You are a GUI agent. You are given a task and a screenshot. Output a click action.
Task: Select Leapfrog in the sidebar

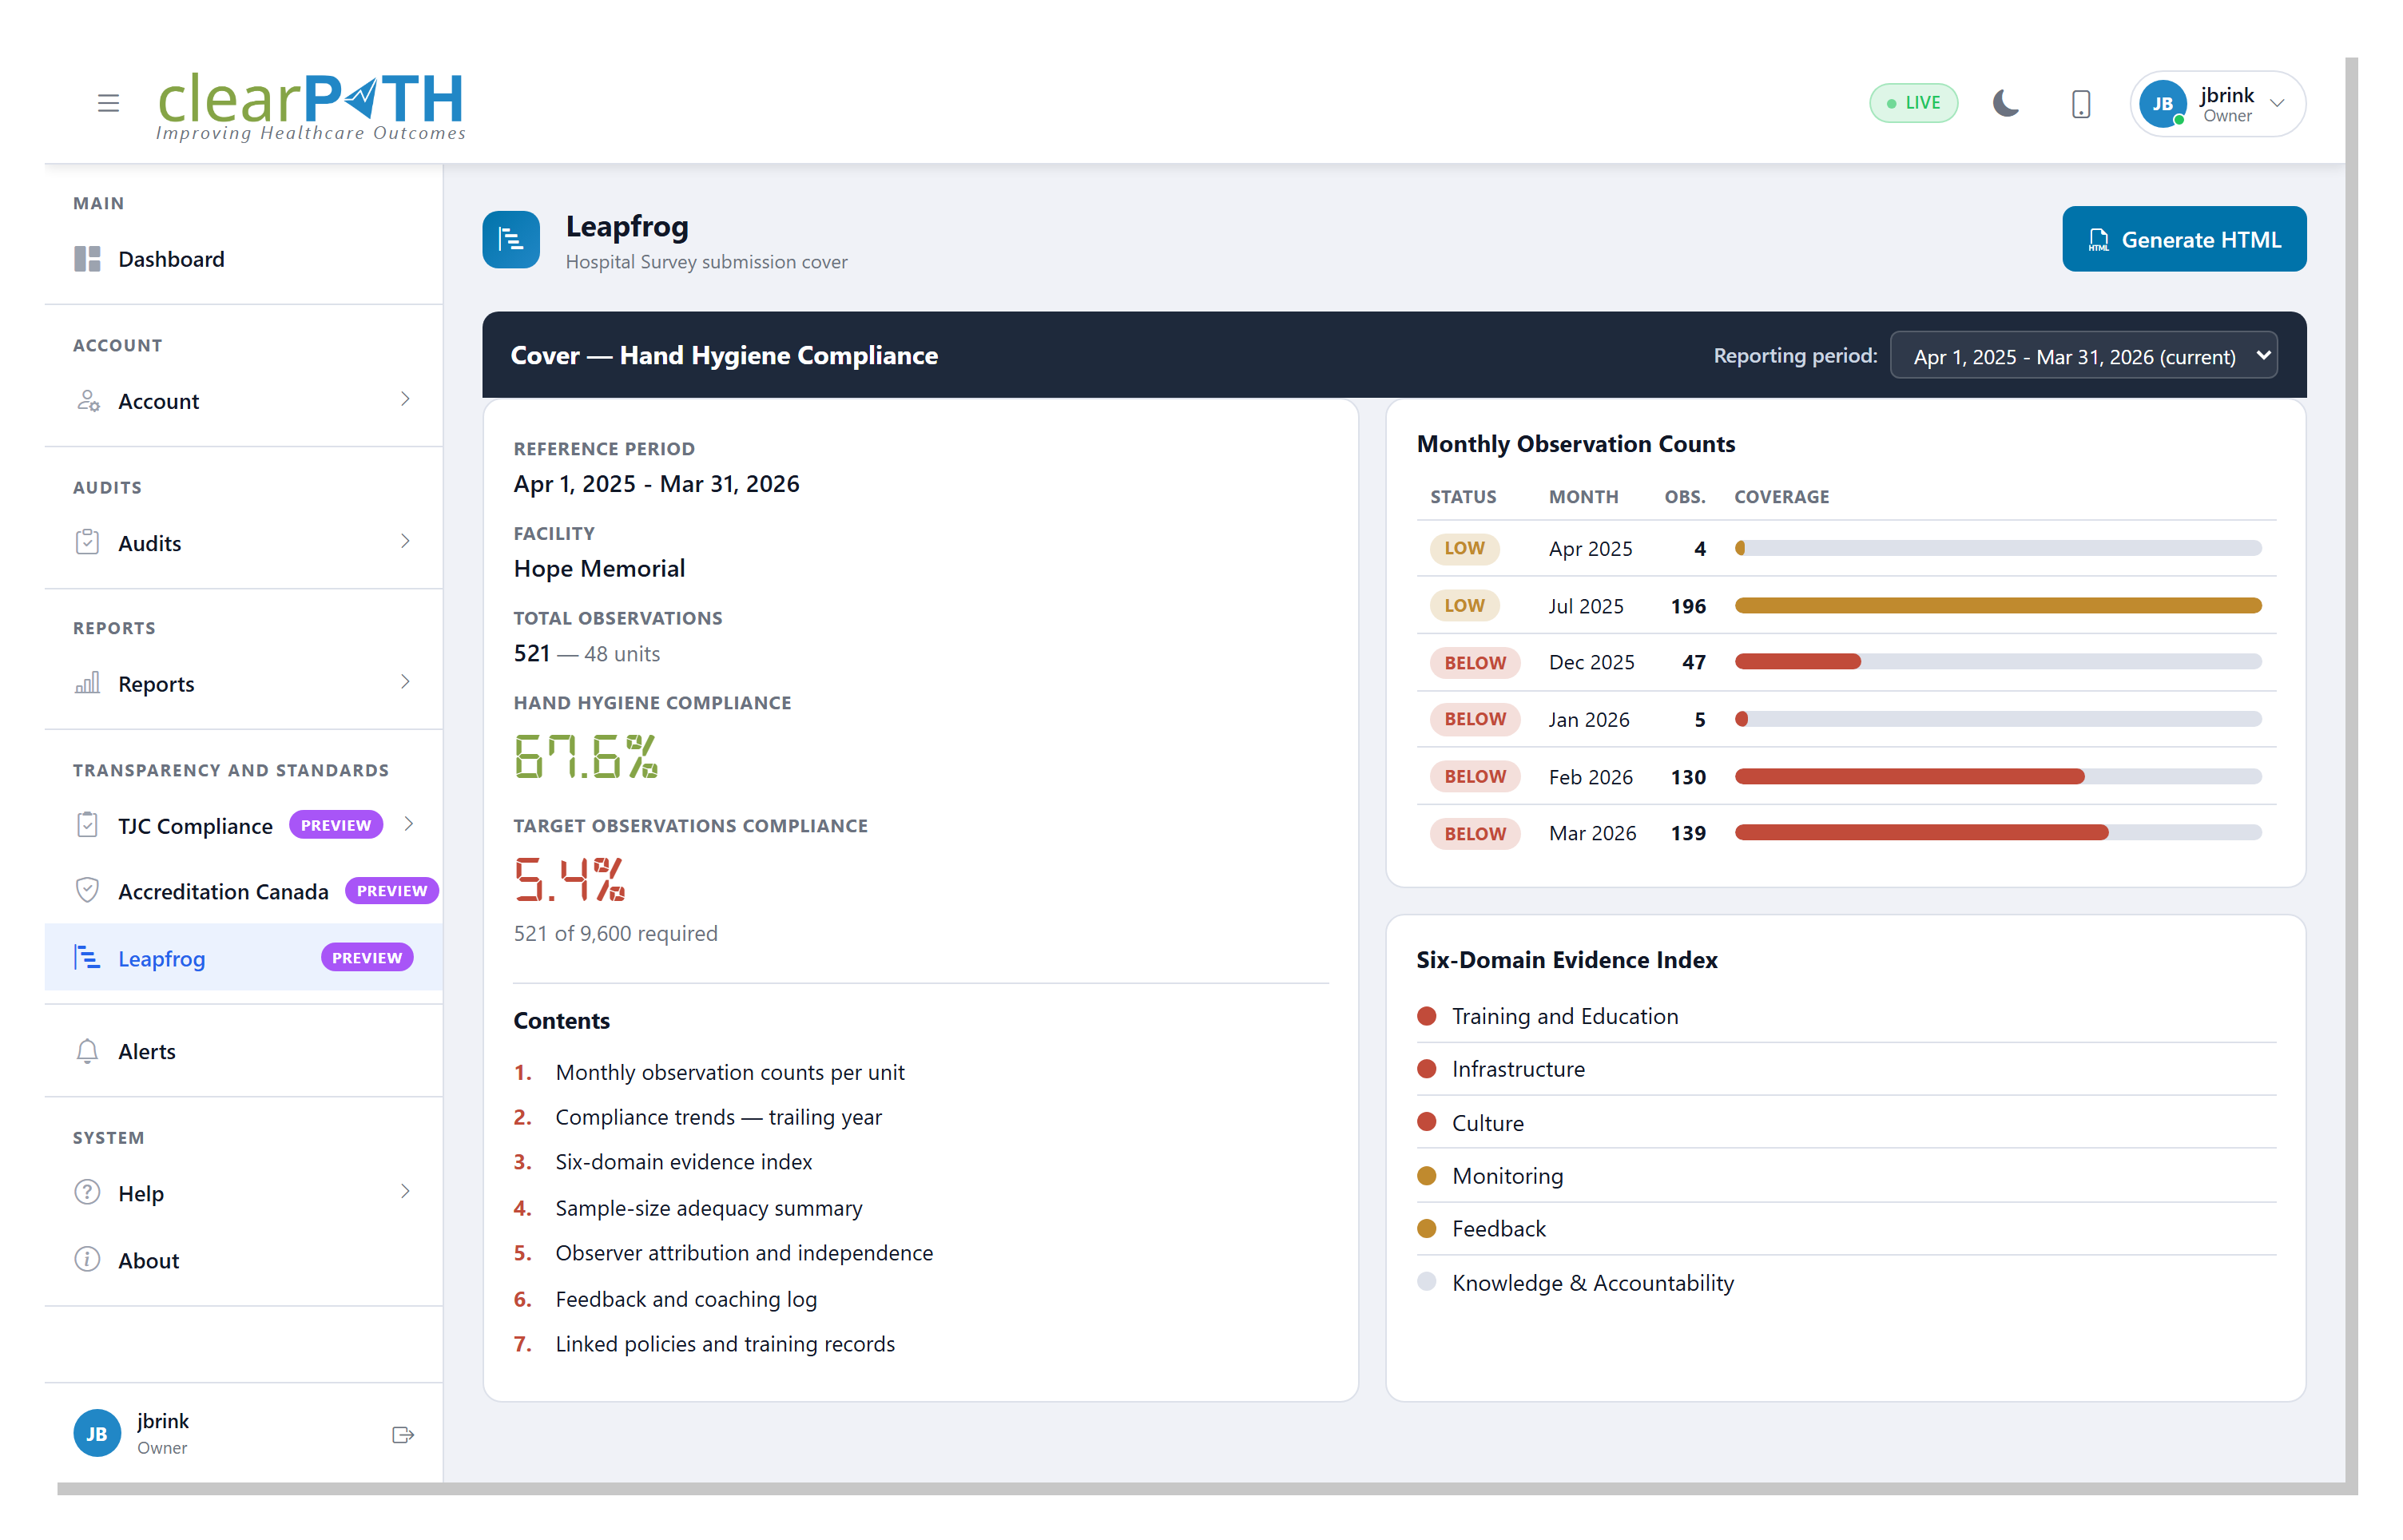tap(244, 958)
